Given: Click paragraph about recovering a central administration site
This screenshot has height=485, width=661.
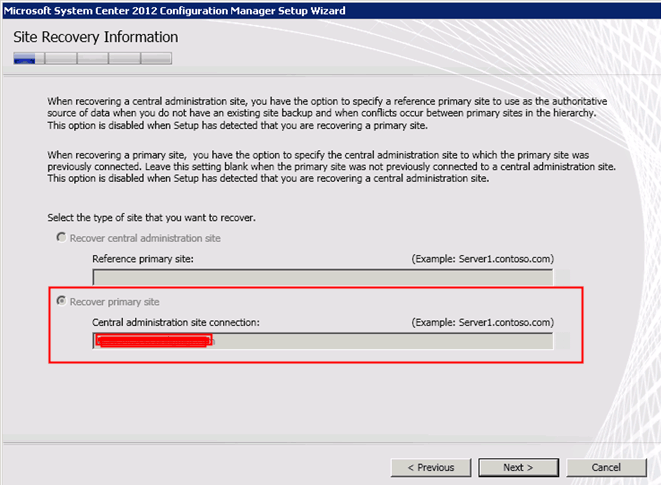Looking at the screenshot, I should pyautogui.click(x=327, y=113).
